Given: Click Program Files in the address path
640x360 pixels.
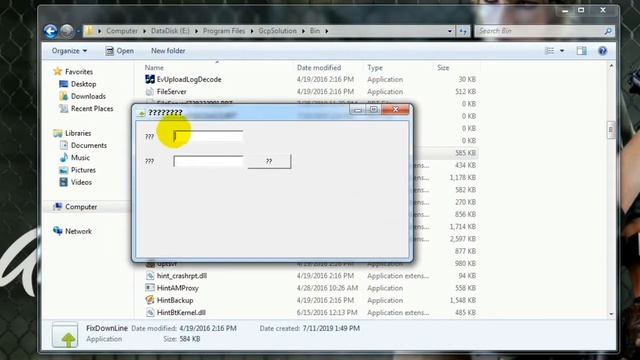Looking at the screenshot, I should pos(224,31).
